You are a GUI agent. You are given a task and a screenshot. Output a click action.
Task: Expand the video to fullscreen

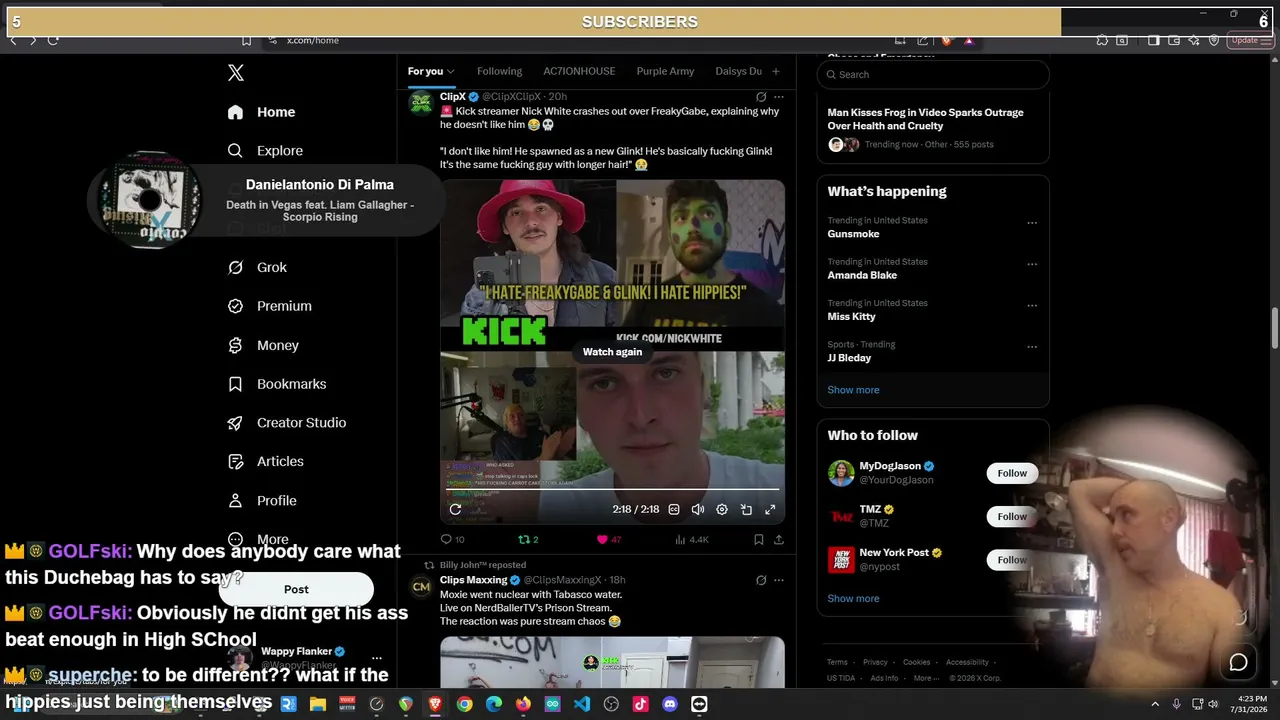click(x=770, y=509)
